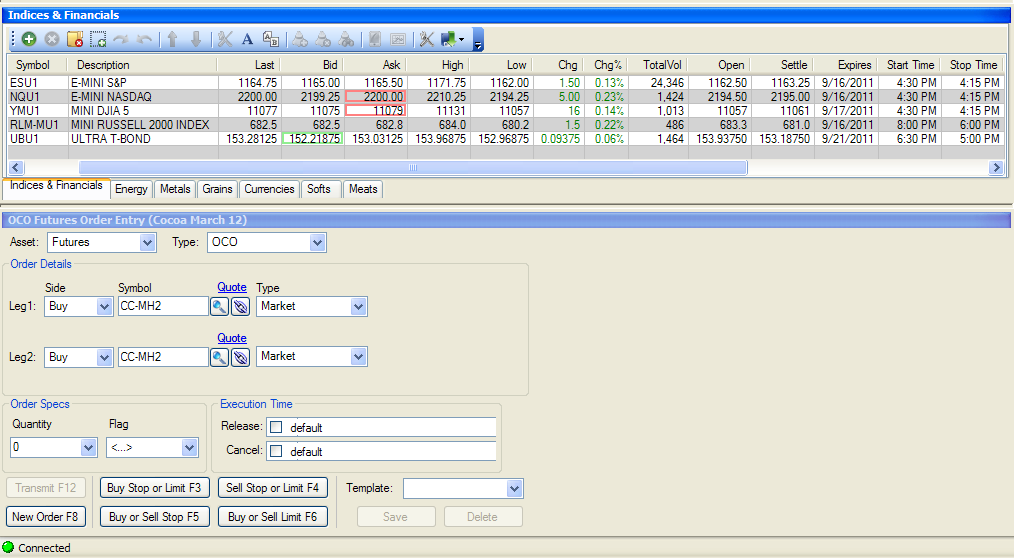1014x558 pixels.
Task: Click New Order F8 button
Action: coord(45,517)
